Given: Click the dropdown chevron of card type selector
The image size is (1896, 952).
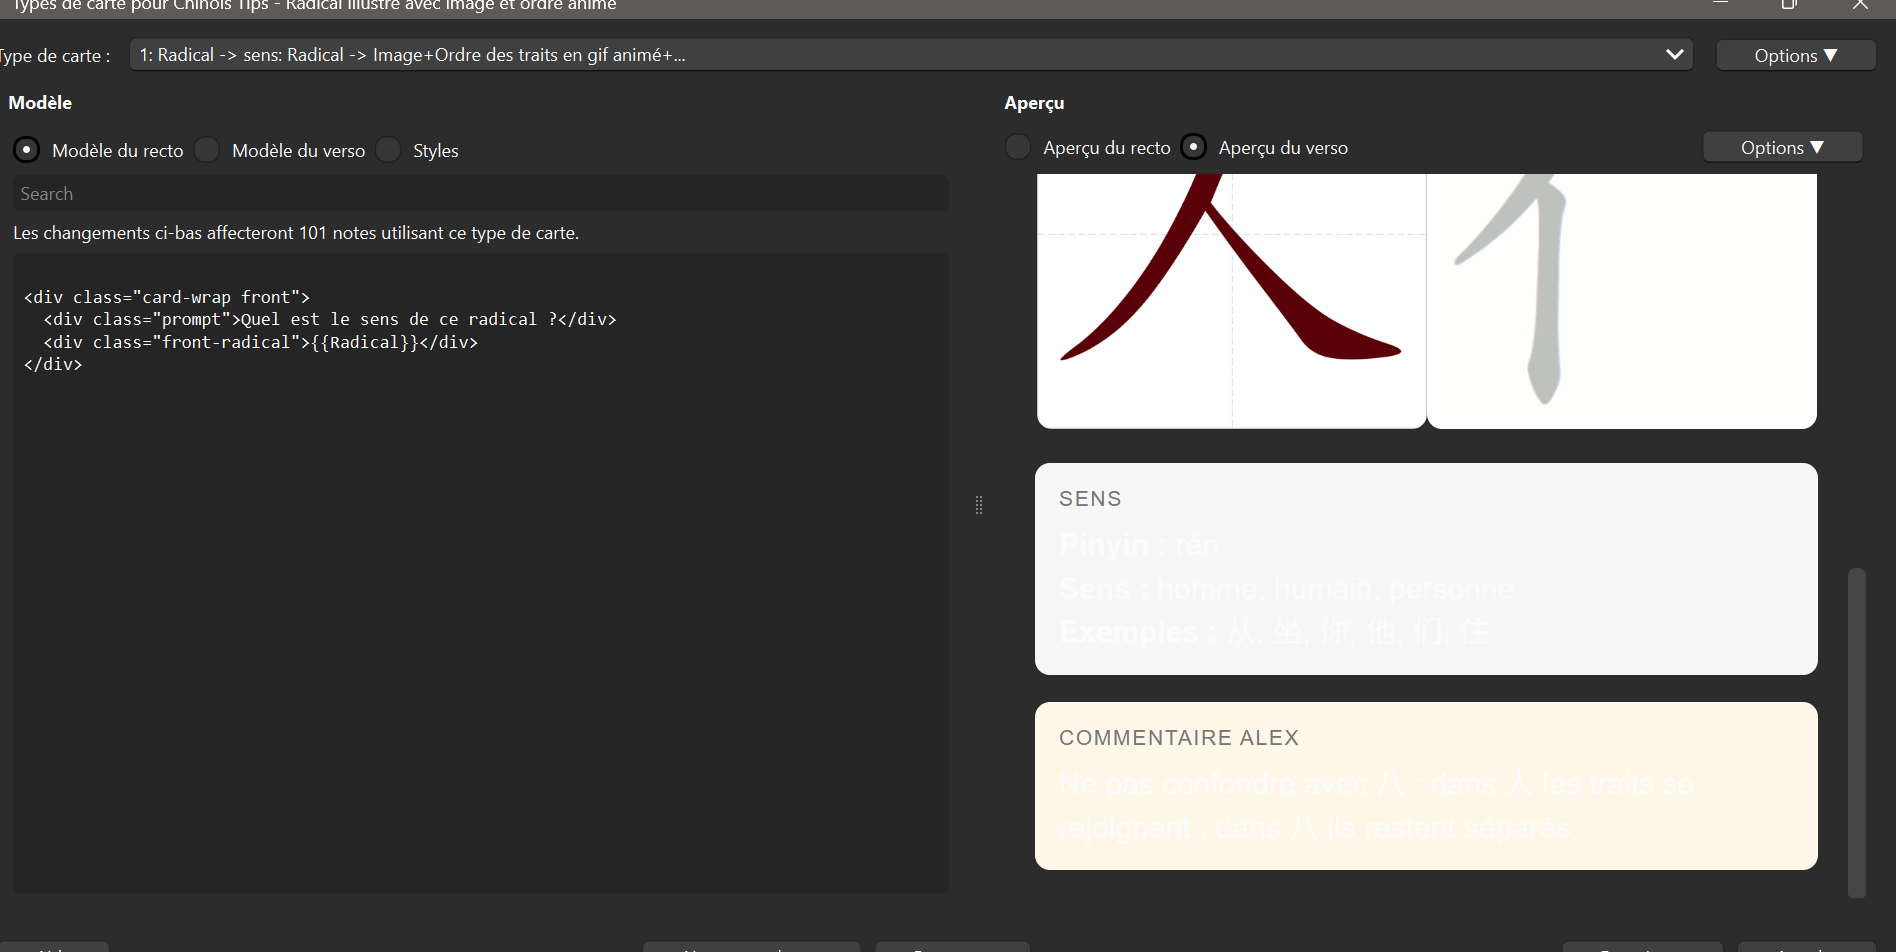Looking at the screenshot, I should pos(1675,55).
